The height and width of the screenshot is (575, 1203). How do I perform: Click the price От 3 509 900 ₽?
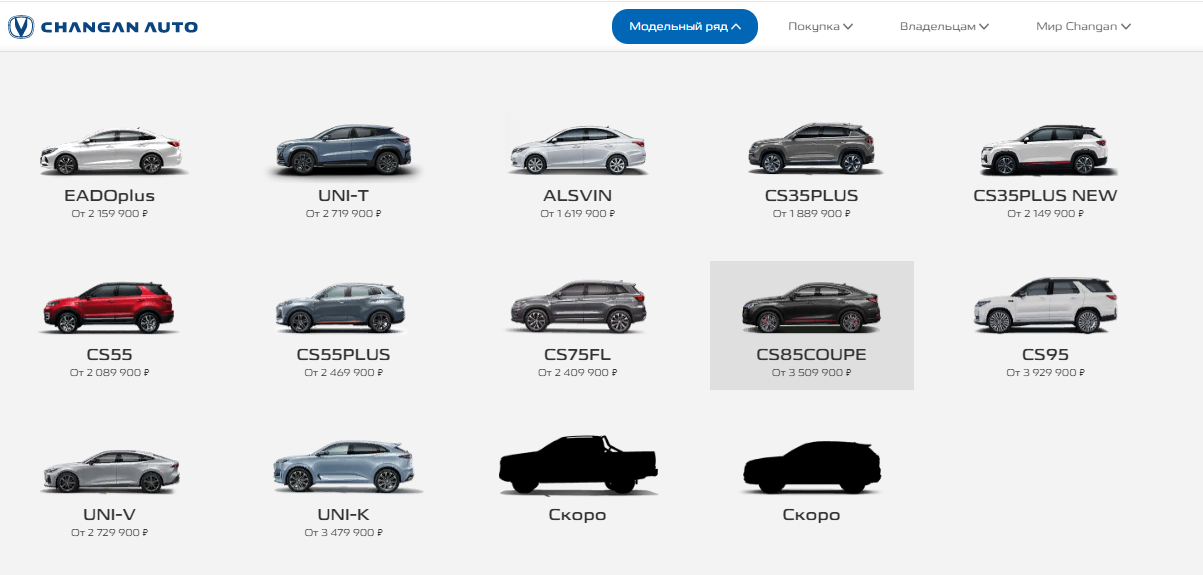click(812, 373)
